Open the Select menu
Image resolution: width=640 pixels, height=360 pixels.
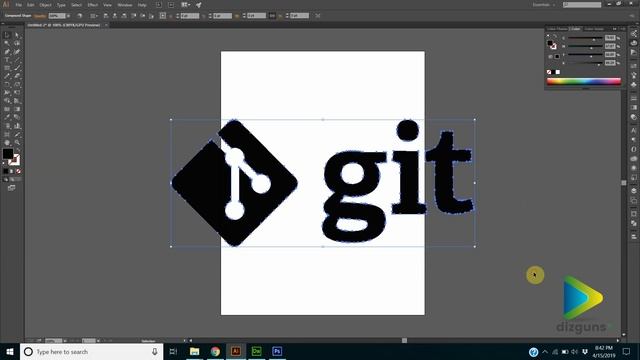coord(76,5)
